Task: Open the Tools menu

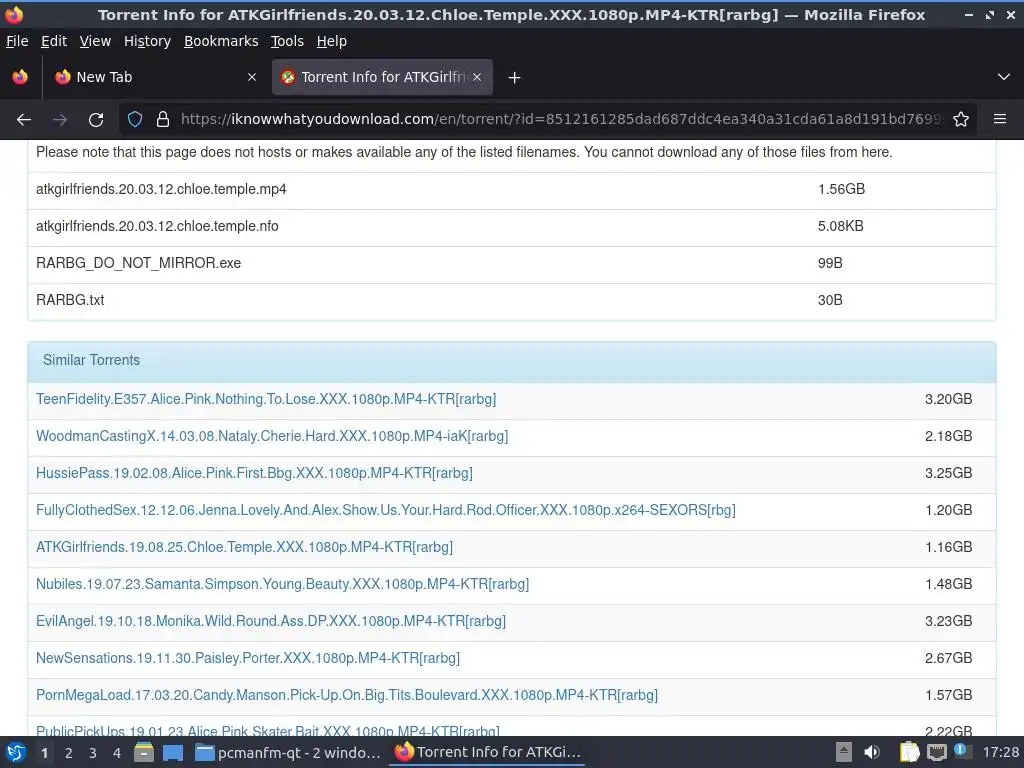Action: [287, 41]
